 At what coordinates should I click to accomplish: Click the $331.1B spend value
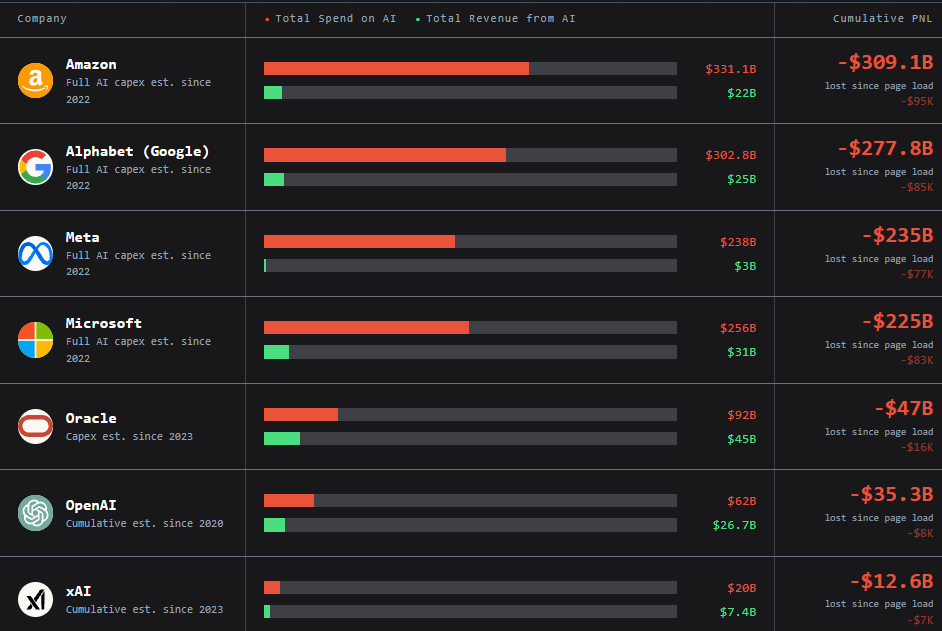731,69
